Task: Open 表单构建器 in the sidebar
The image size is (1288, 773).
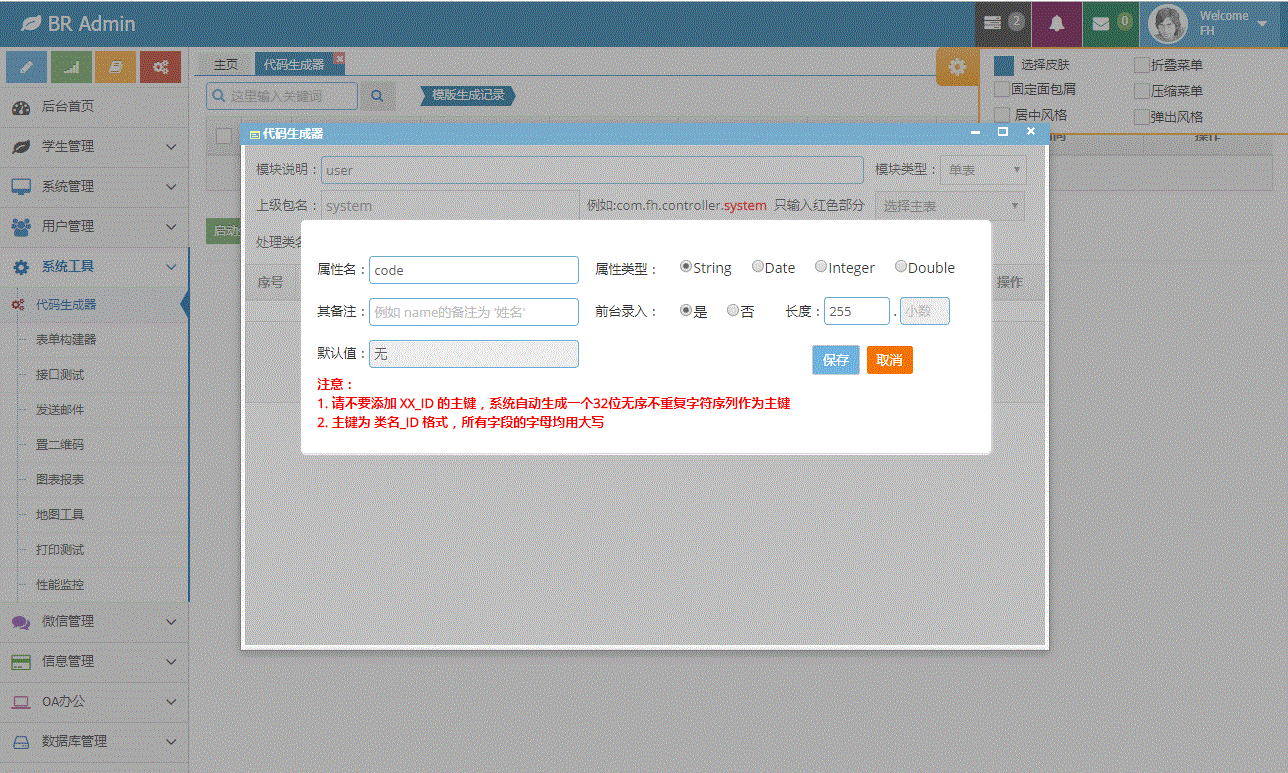Action: (x=66, y=340)
